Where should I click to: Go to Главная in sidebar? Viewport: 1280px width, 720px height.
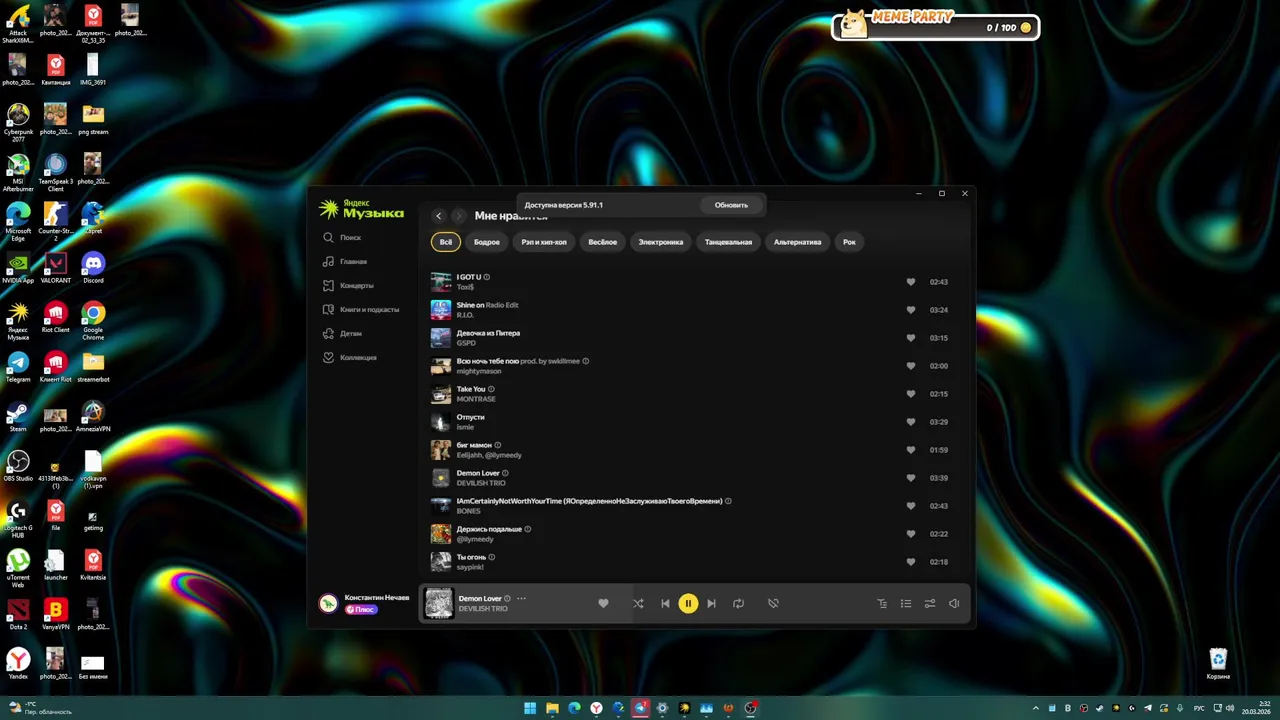pyautogui.click(x=345, y=262)
